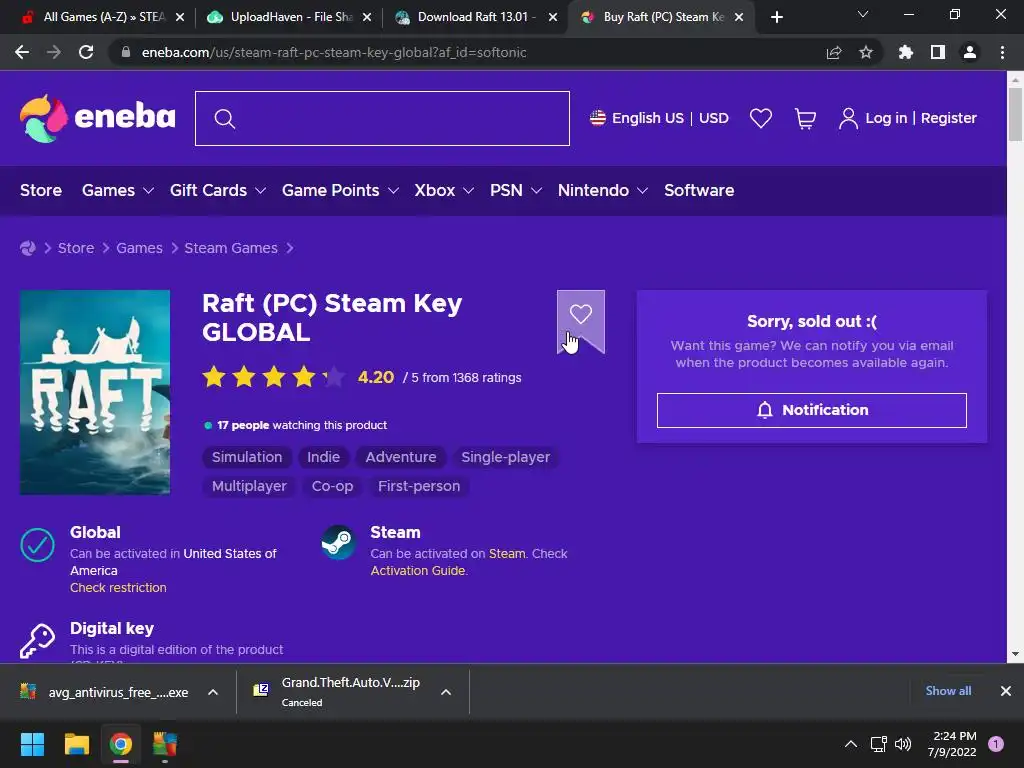Image resolution: width=1024 pixels, height=768 pixels.
Task: Expand the Games menu
Action: pos(118,190)
